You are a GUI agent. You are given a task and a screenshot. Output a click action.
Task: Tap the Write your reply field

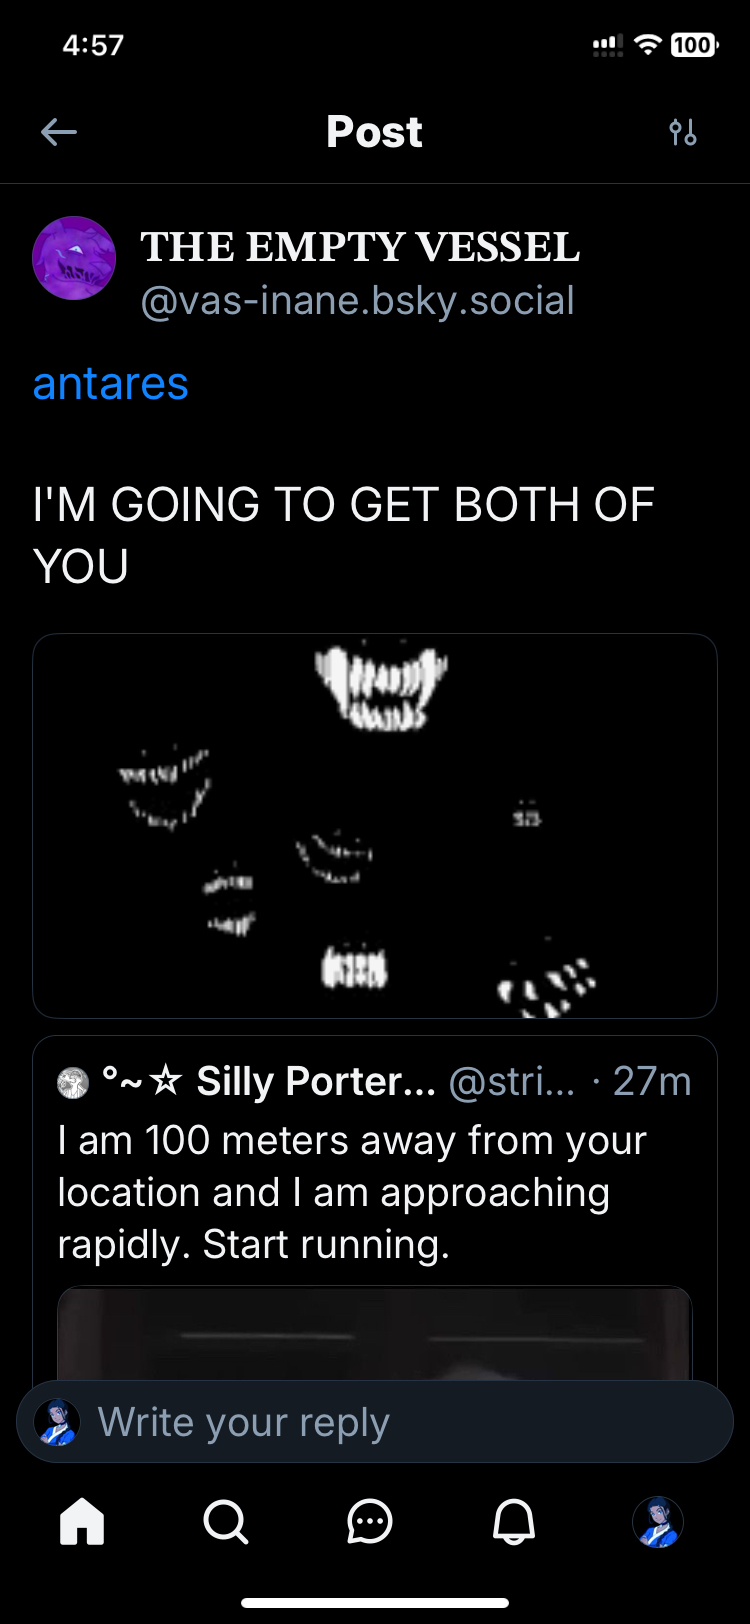click(375, 1422)
